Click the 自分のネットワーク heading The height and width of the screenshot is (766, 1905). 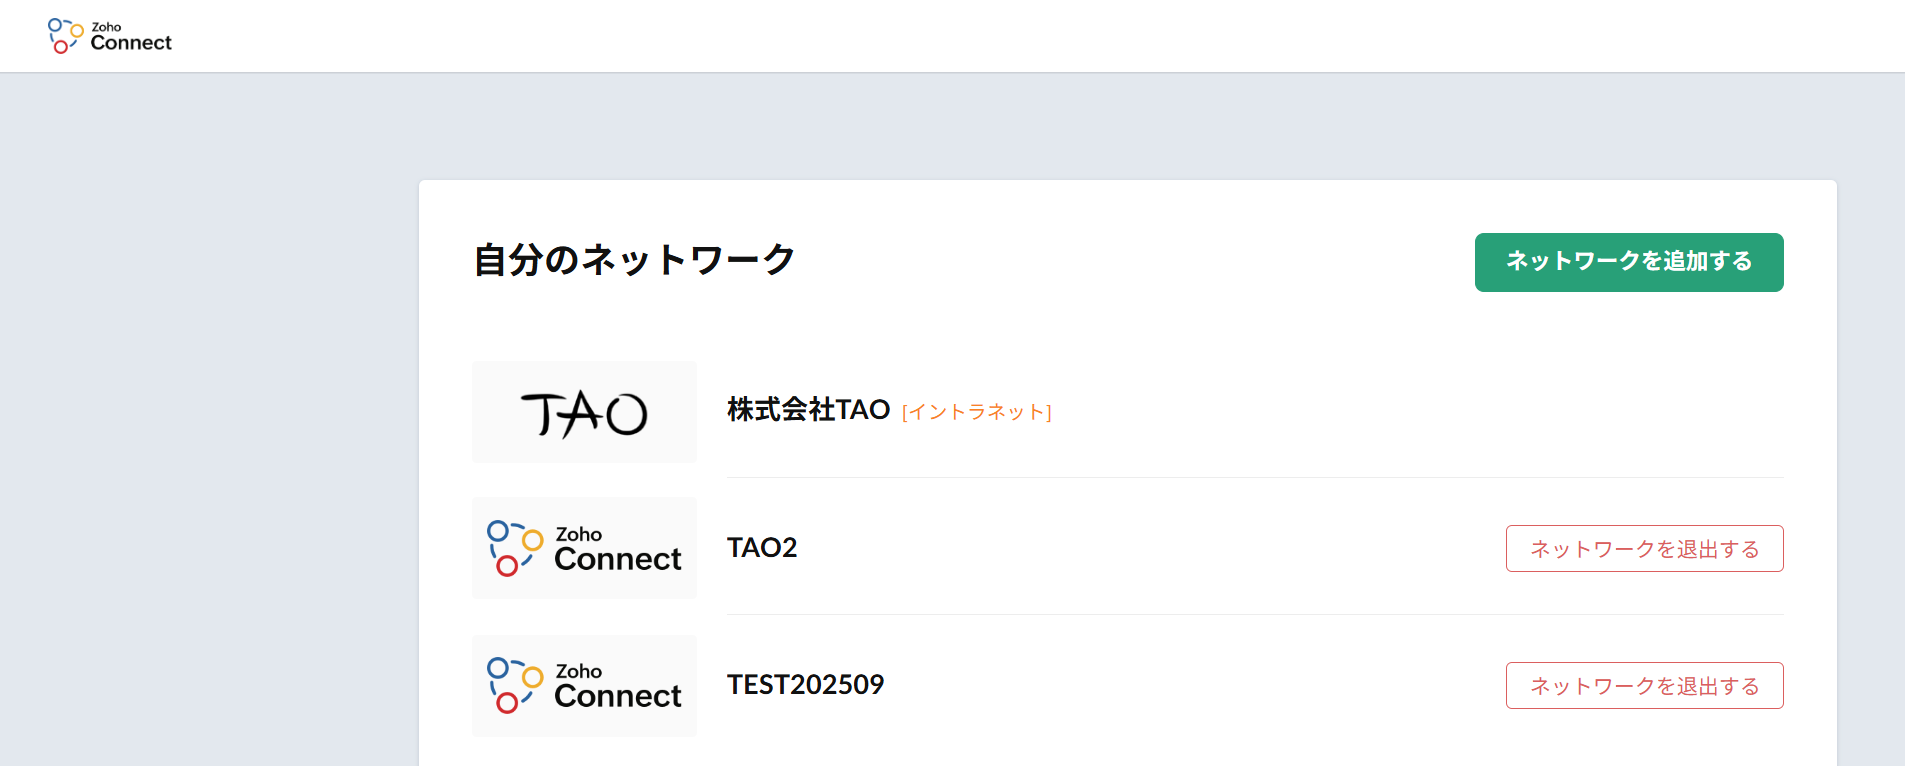click(x=634, y=260)
